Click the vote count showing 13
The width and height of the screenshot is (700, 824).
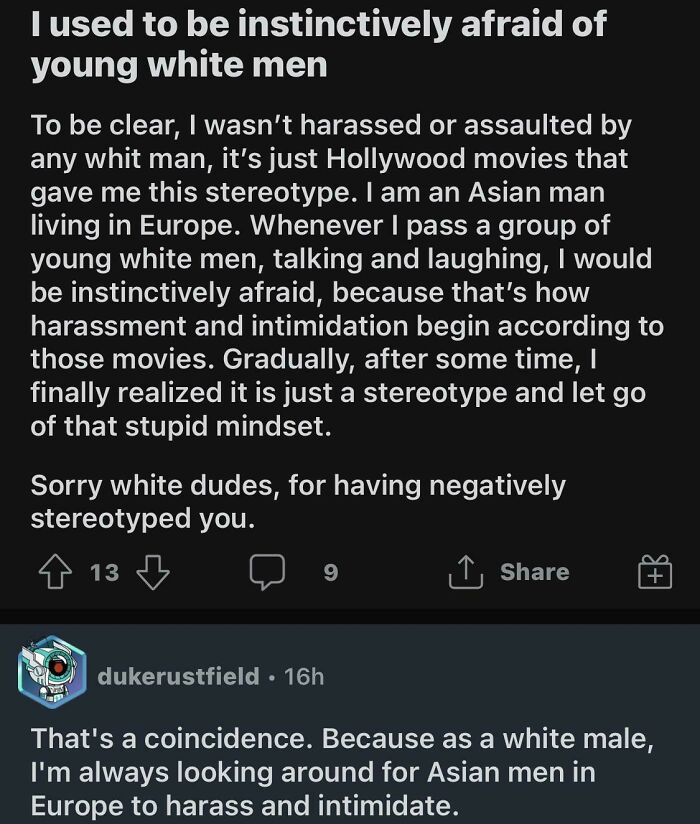point(104,572)
